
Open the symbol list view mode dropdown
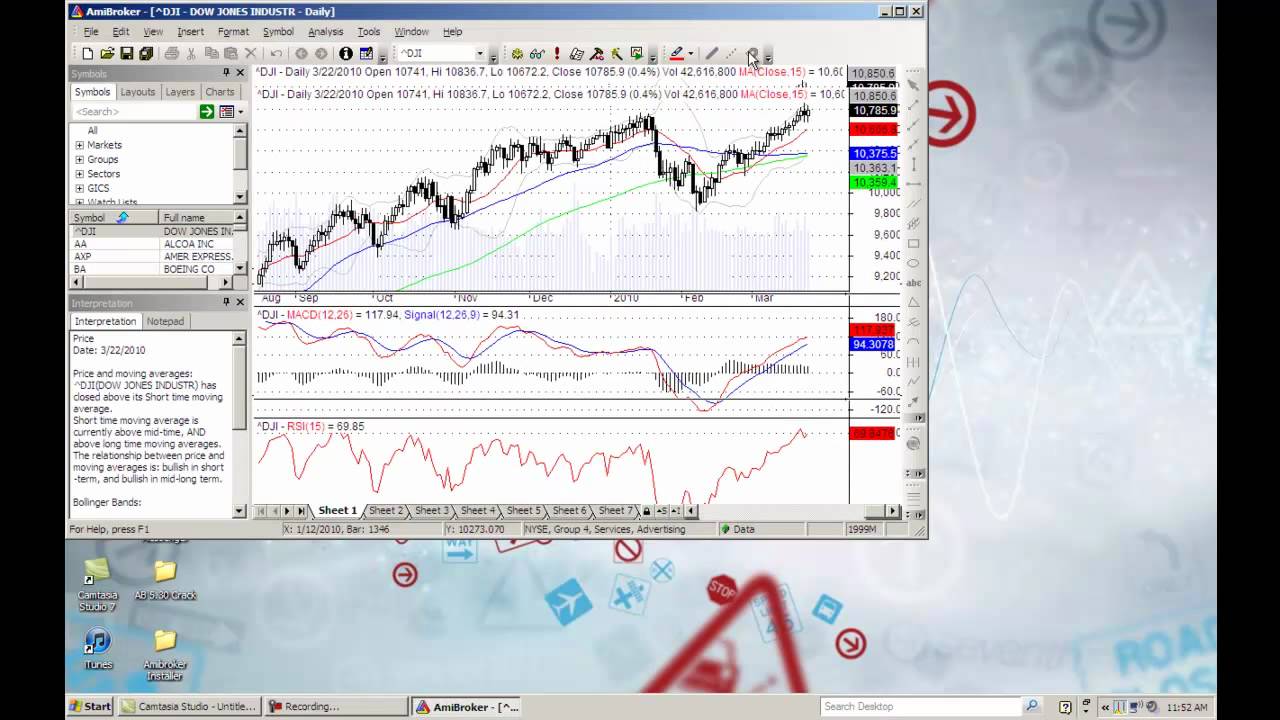coord(241,111)
